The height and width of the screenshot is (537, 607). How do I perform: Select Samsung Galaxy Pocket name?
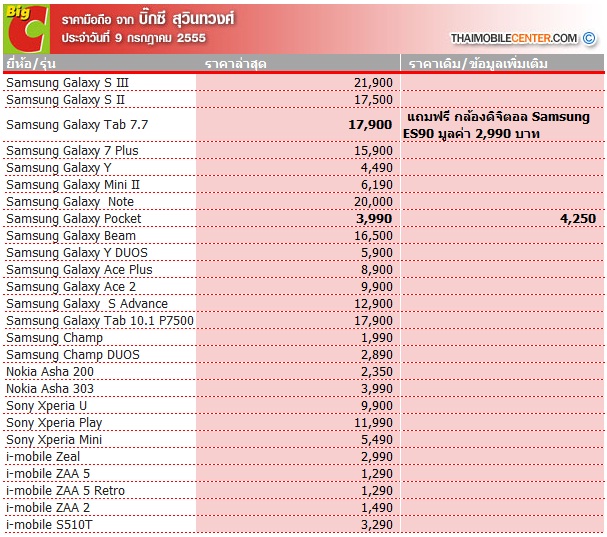(74, 219)
